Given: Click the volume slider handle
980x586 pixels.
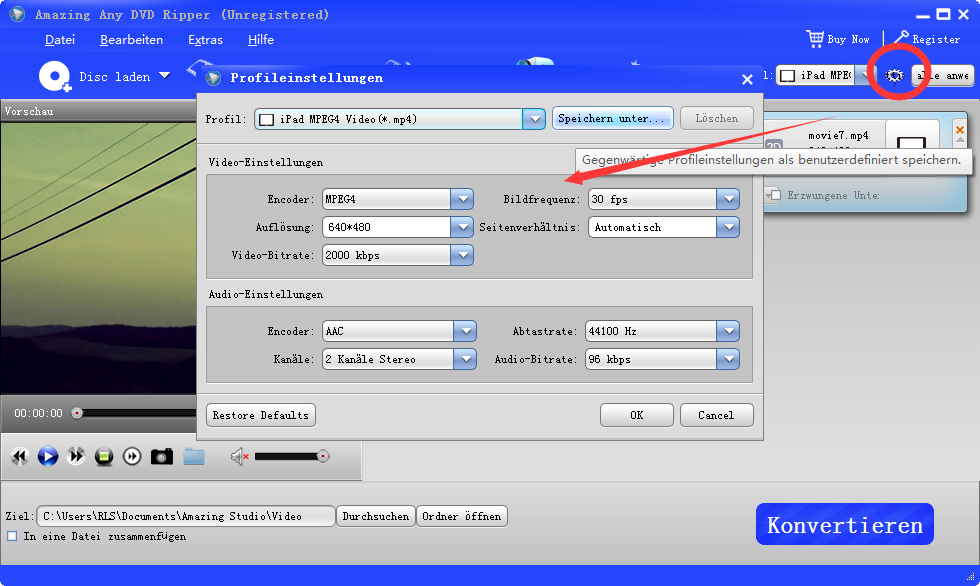Looking at the screenshot, I should tap(323, 457).
